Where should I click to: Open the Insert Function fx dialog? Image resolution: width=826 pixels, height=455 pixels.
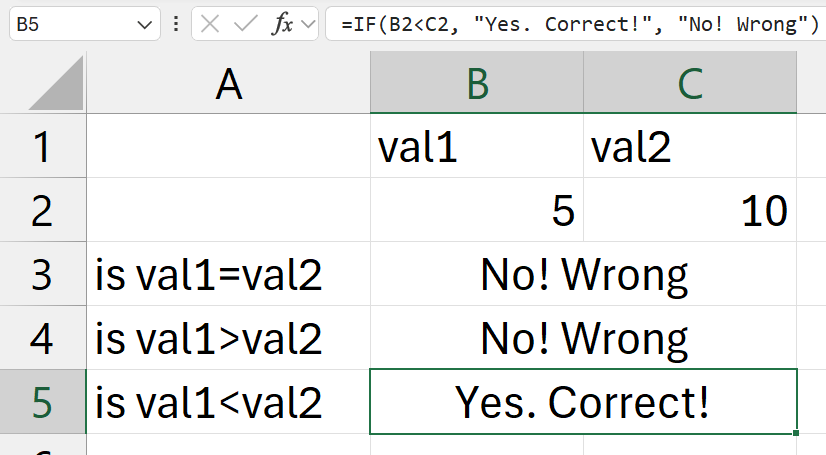click(x=282, y=24)
